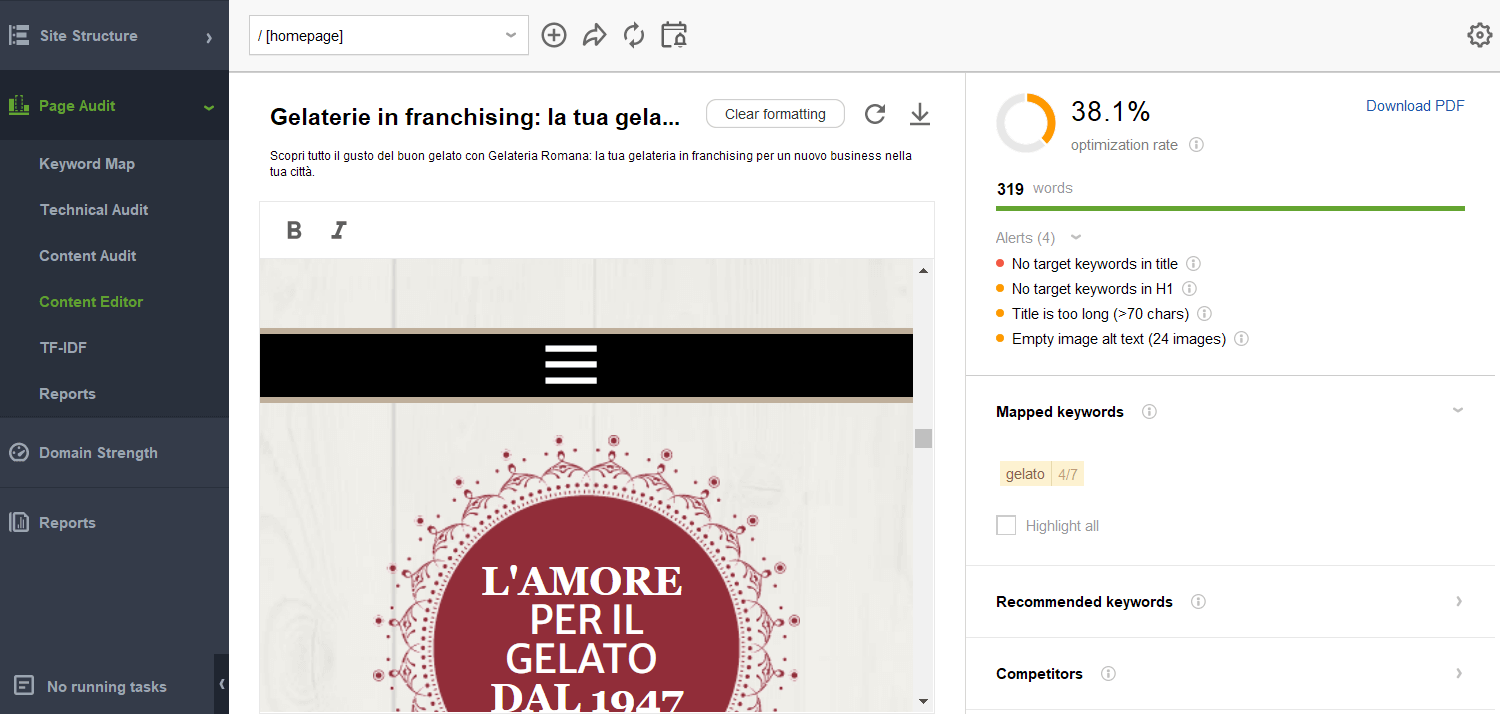Click the Title is too long alert
The width and height of the screenshot is (1500, 714).
point(1100,314)
